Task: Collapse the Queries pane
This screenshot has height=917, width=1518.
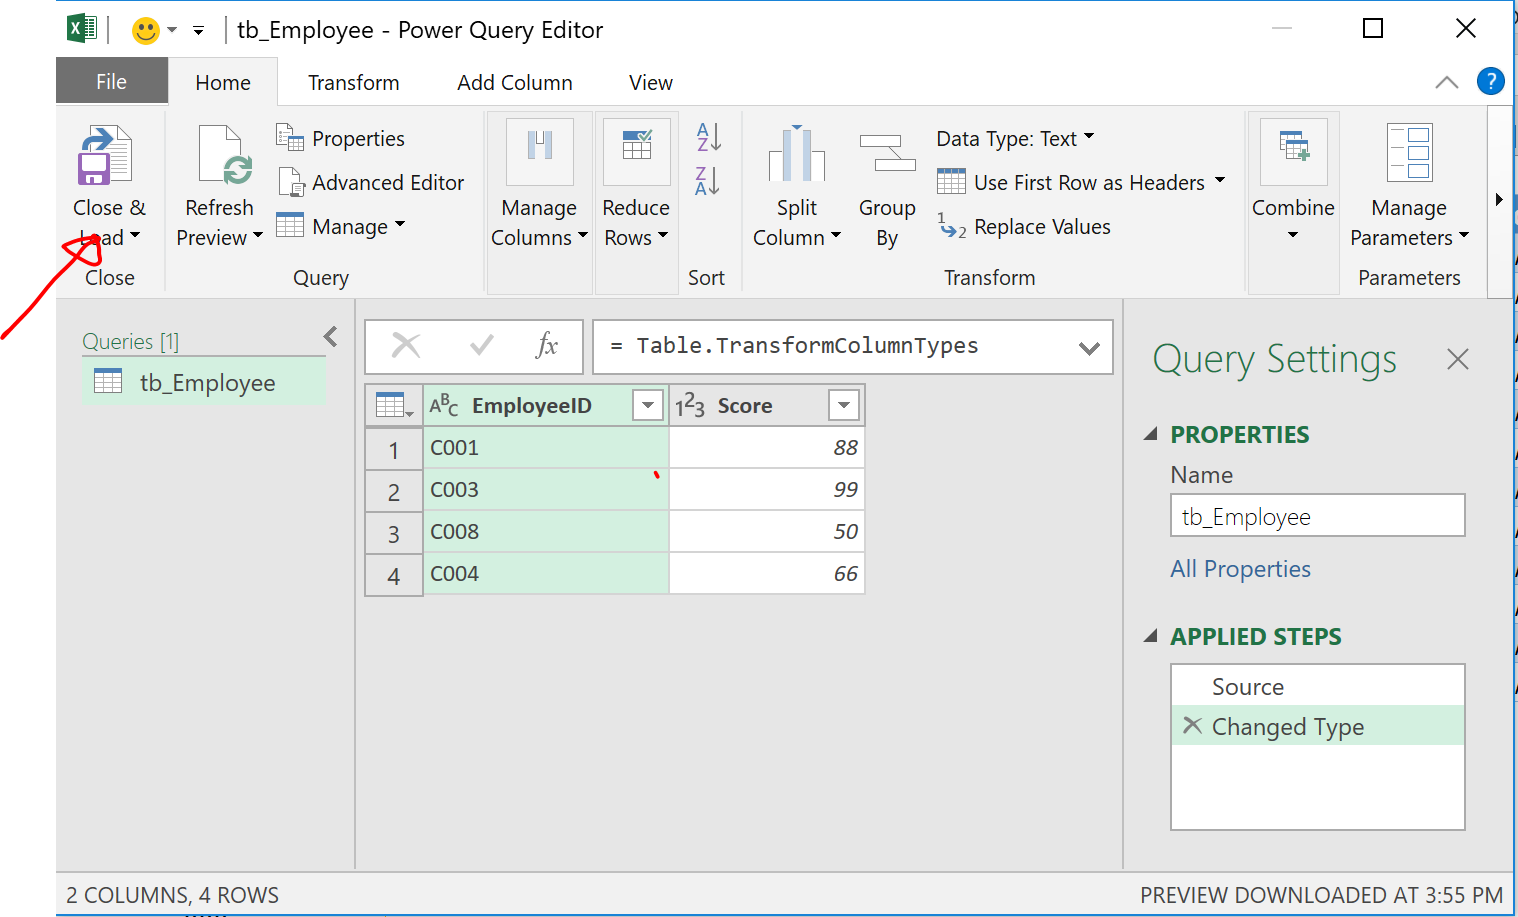Action: (331, 337)
